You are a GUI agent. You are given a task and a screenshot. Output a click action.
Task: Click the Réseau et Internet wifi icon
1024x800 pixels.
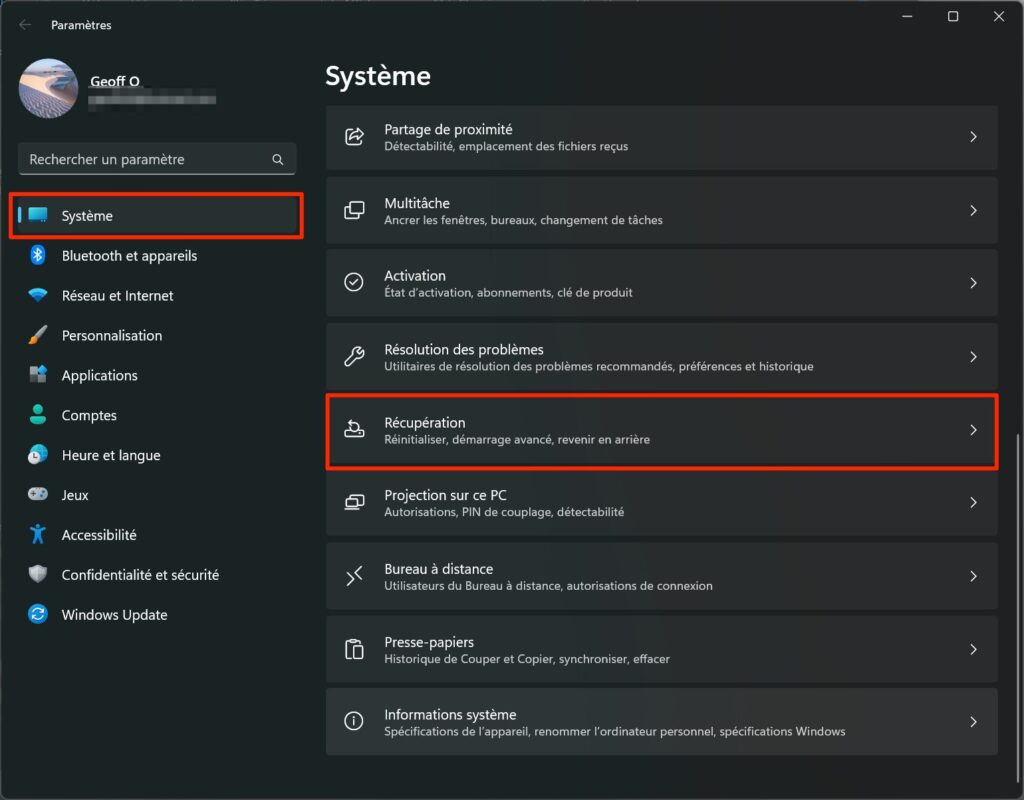(x=38, y=296)
